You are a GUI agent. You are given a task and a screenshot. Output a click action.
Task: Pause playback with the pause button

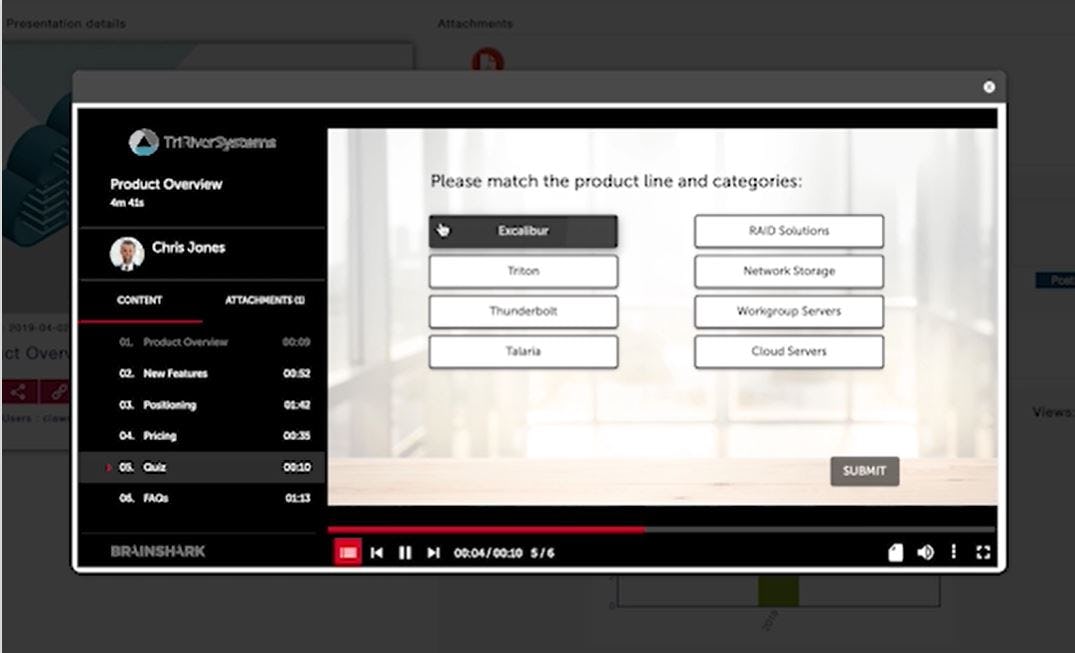coord(405,551)
